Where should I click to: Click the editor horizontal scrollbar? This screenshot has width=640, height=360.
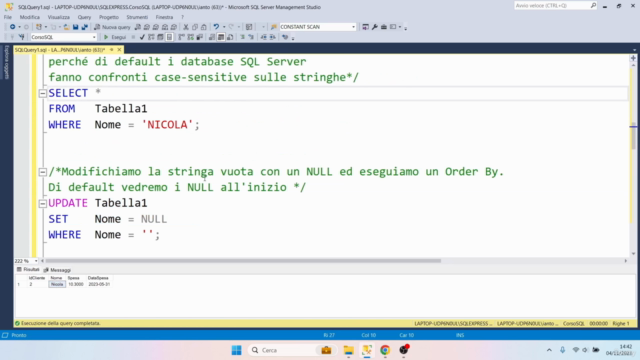243,261
